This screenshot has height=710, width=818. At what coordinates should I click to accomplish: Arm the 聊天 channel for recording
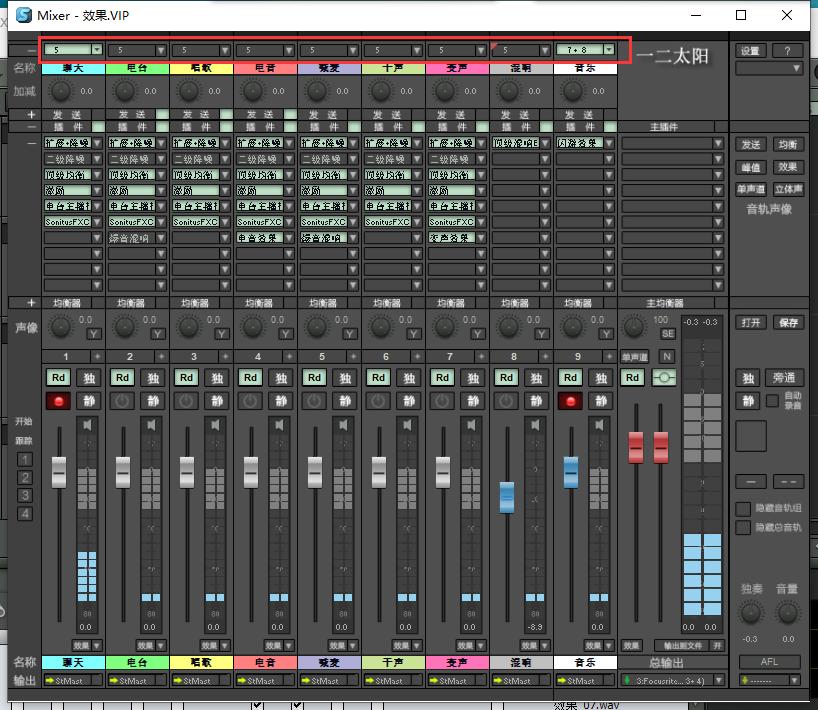[58, 398]
